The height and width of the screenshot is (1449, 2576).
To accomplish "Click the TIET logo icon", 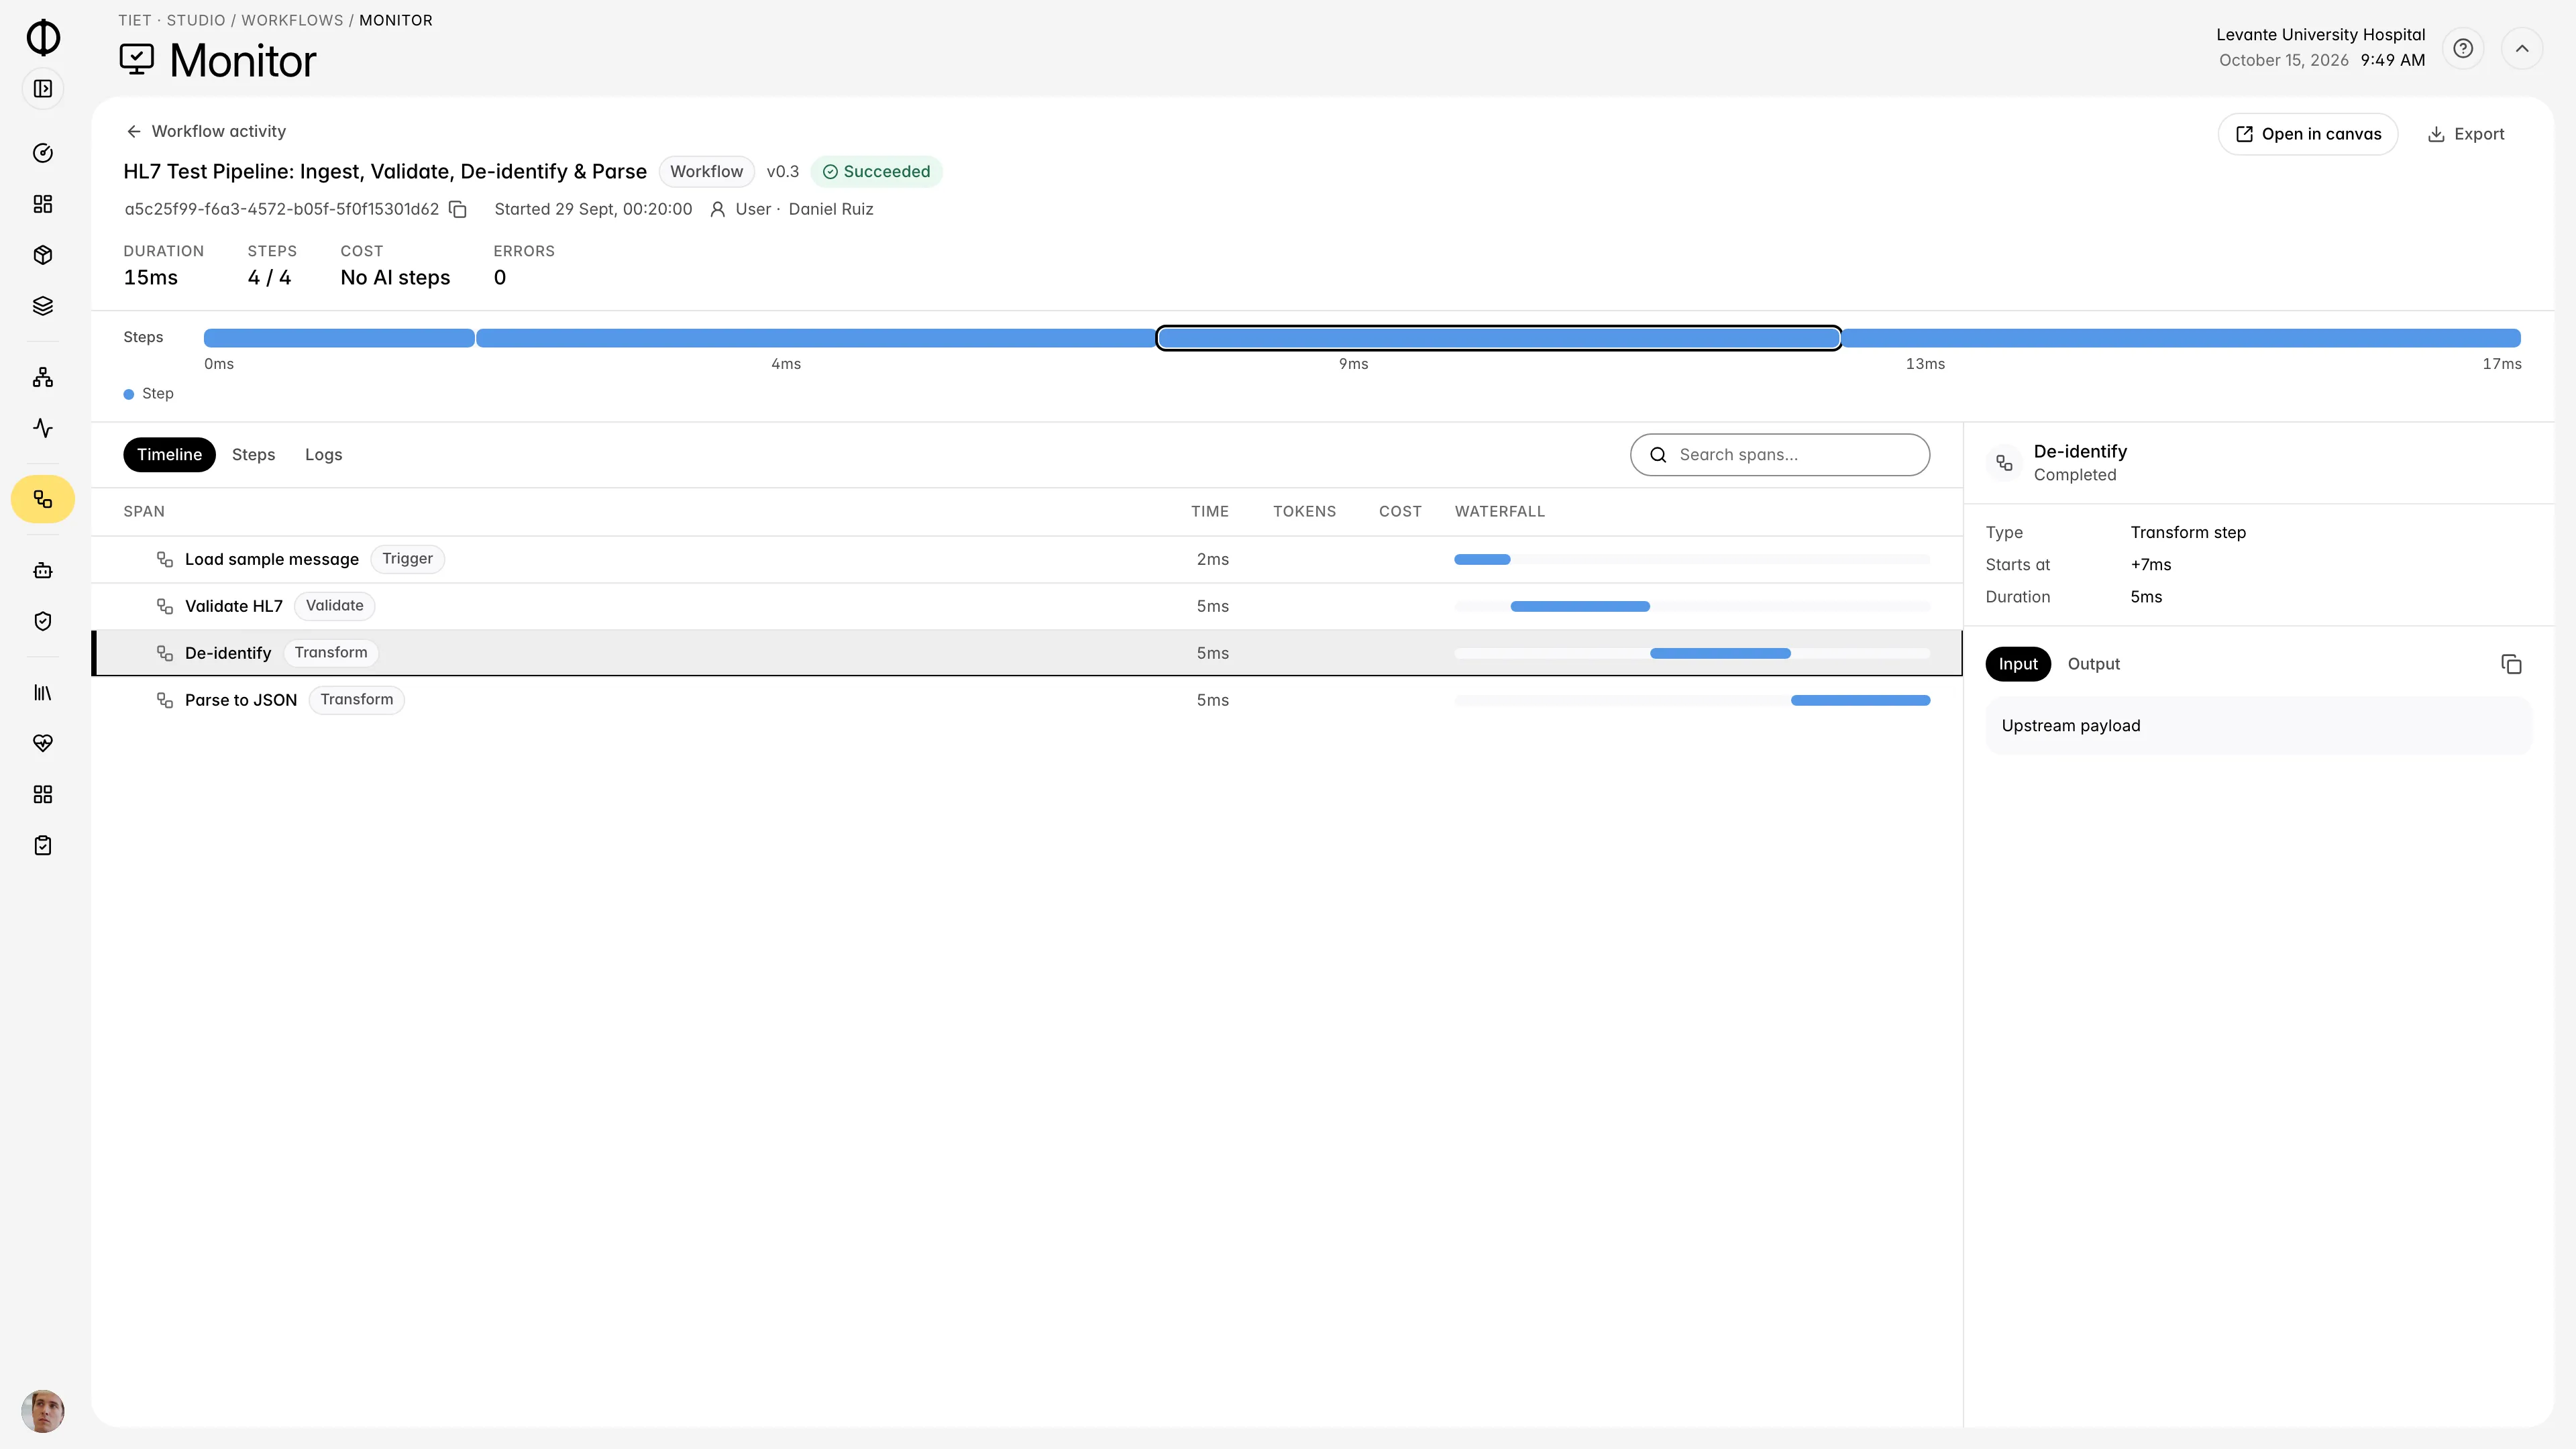I will point(43,37).
